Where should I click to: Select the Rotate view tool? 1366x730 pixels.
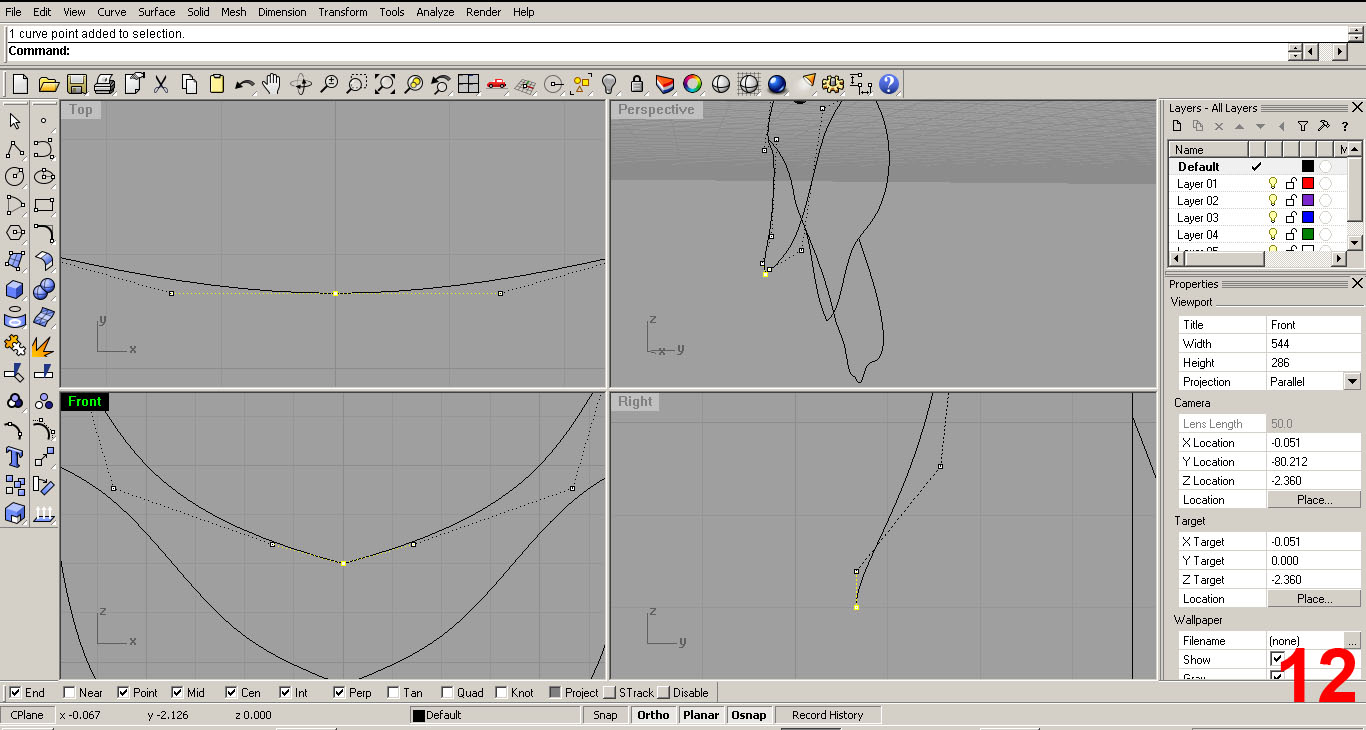300,84
